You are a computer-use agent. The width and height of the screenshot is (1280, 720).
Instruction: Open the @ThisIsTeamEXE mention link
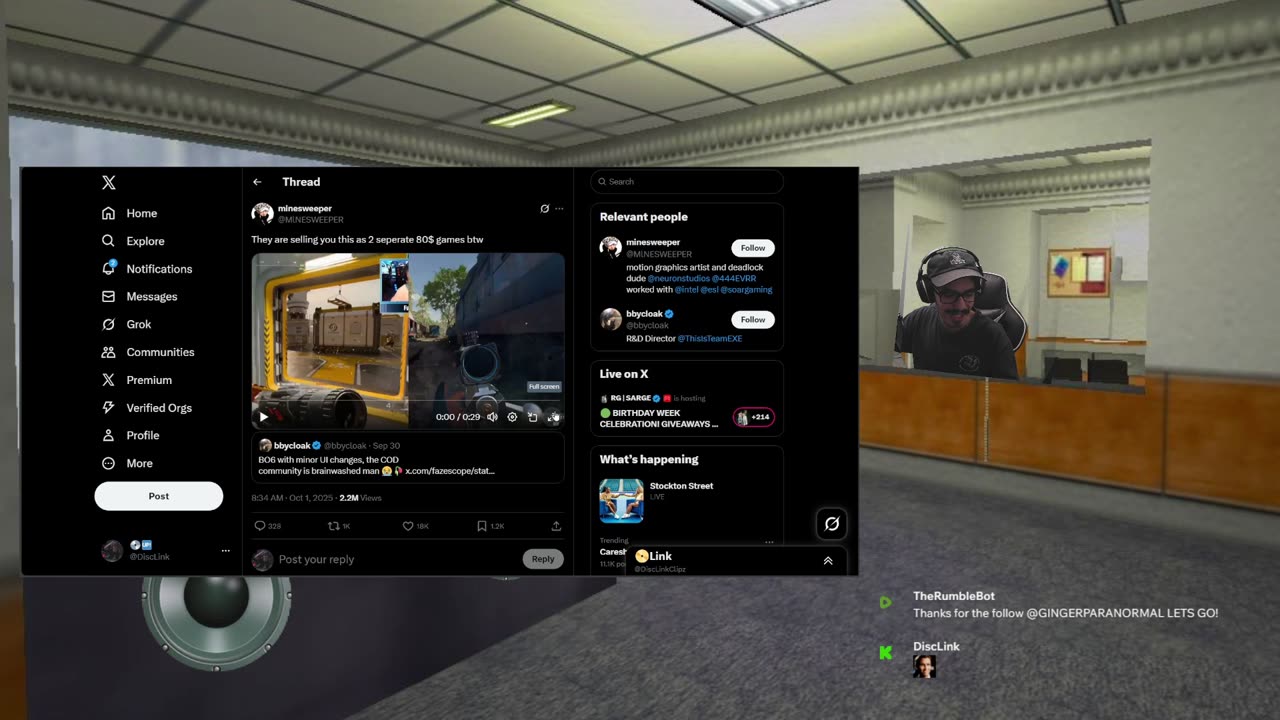pyautogui.click(x=709, y=339)
